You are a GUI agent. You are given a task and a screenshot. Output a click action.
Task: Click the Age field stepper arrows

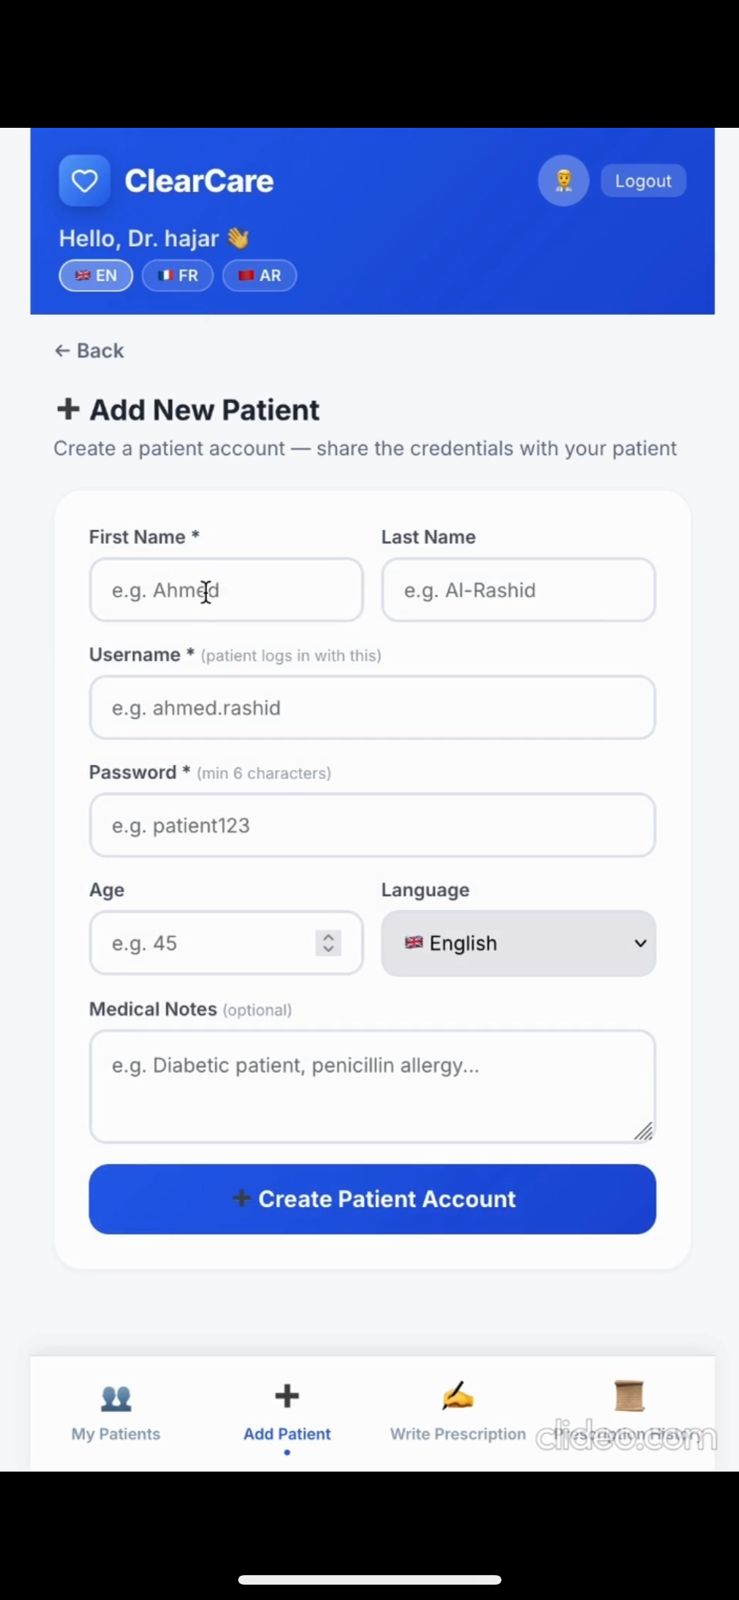[x=328, y=943]
